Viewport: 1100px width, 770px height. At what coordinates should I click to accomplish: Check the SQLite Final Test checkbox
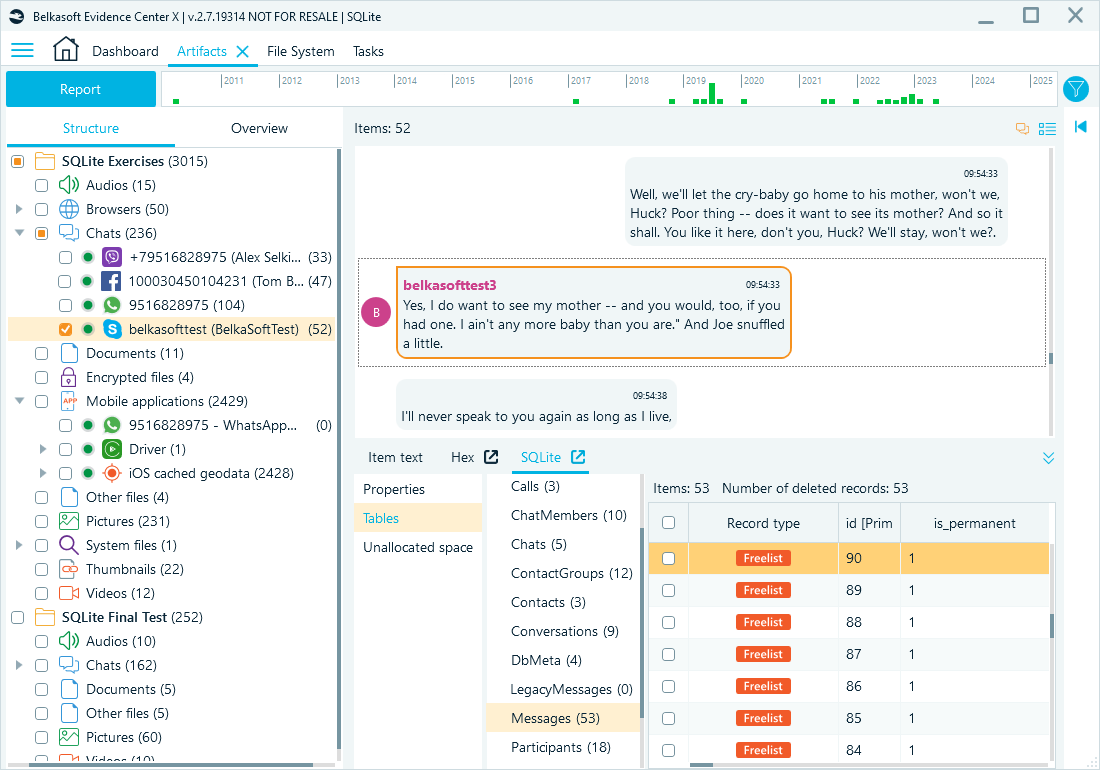(18, 617)
